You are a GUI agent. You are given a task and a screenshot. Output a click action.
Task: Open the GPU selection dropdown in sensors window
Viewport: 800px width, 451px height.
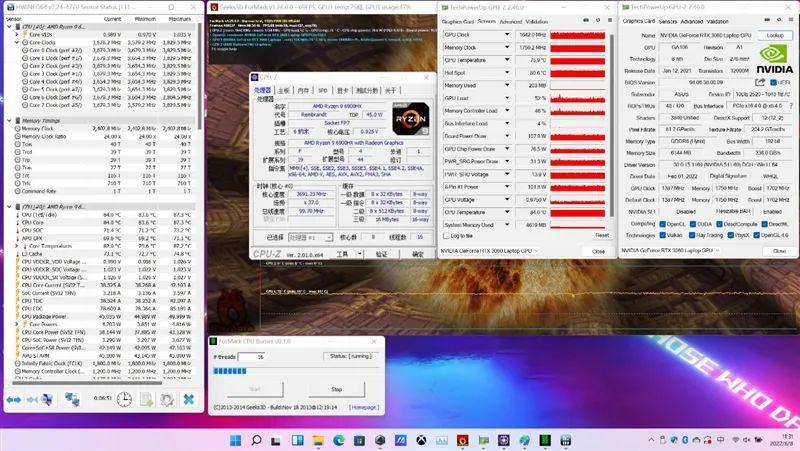(x=490, y=251)
